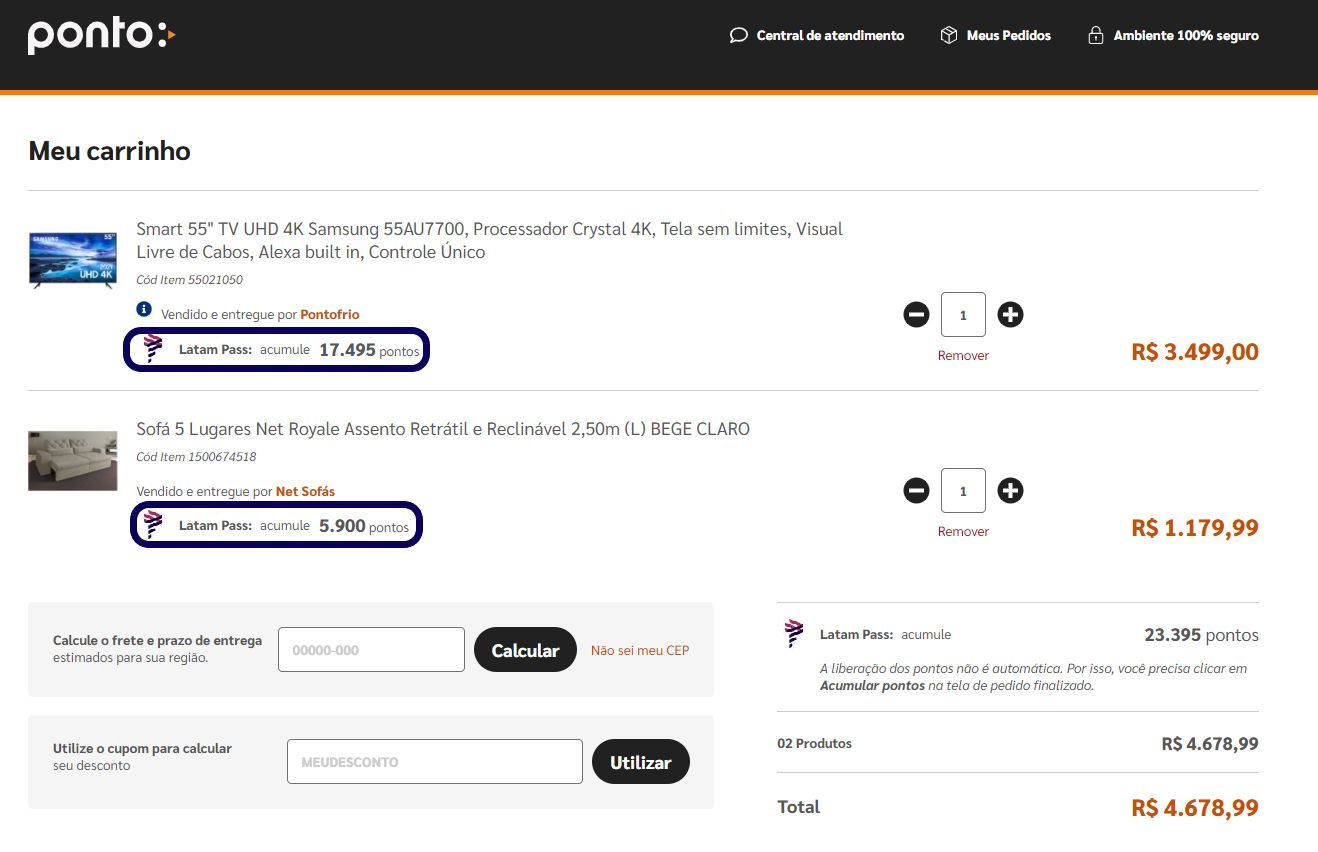Click the 23.395 pontos summary value
Viewport: 1318px width, 852px height.
(x=1201, y=635)
